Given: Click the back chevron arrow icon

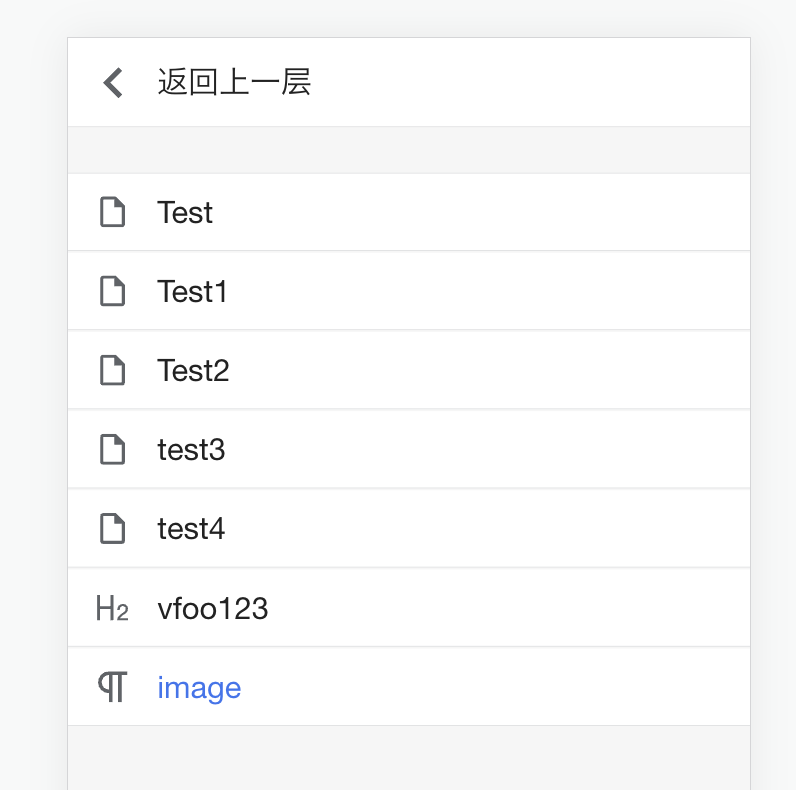Looking at the screenshot, I should (x=113, y=83).
